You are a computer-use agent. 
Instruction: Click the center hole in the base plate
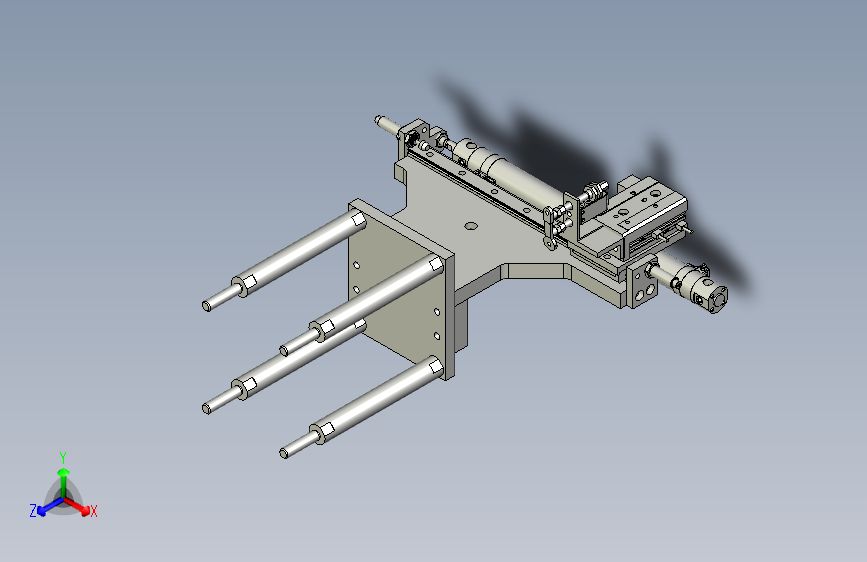pyautogui.click(x=471, y=226)
